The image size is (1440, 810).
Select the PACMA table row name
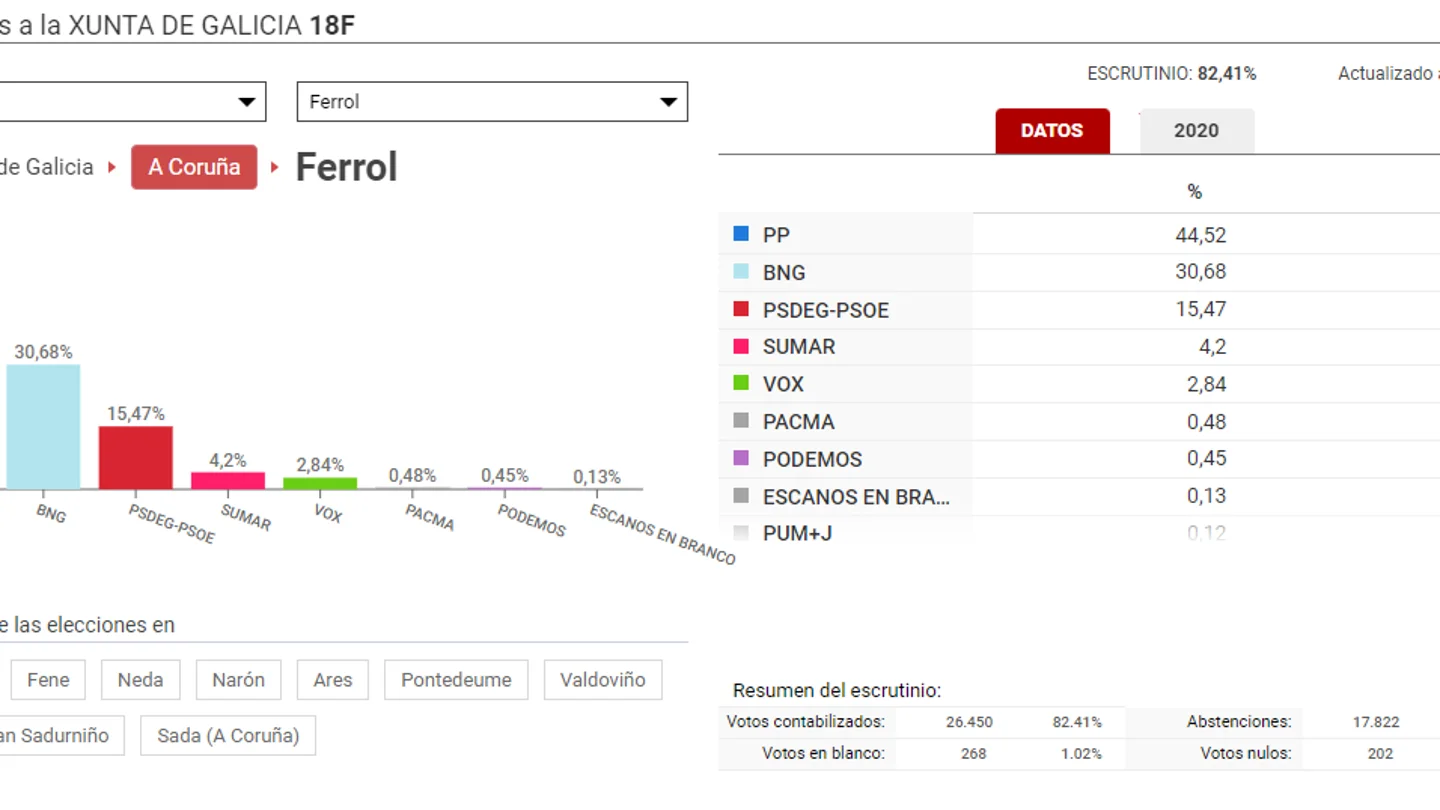coord(798,422)
